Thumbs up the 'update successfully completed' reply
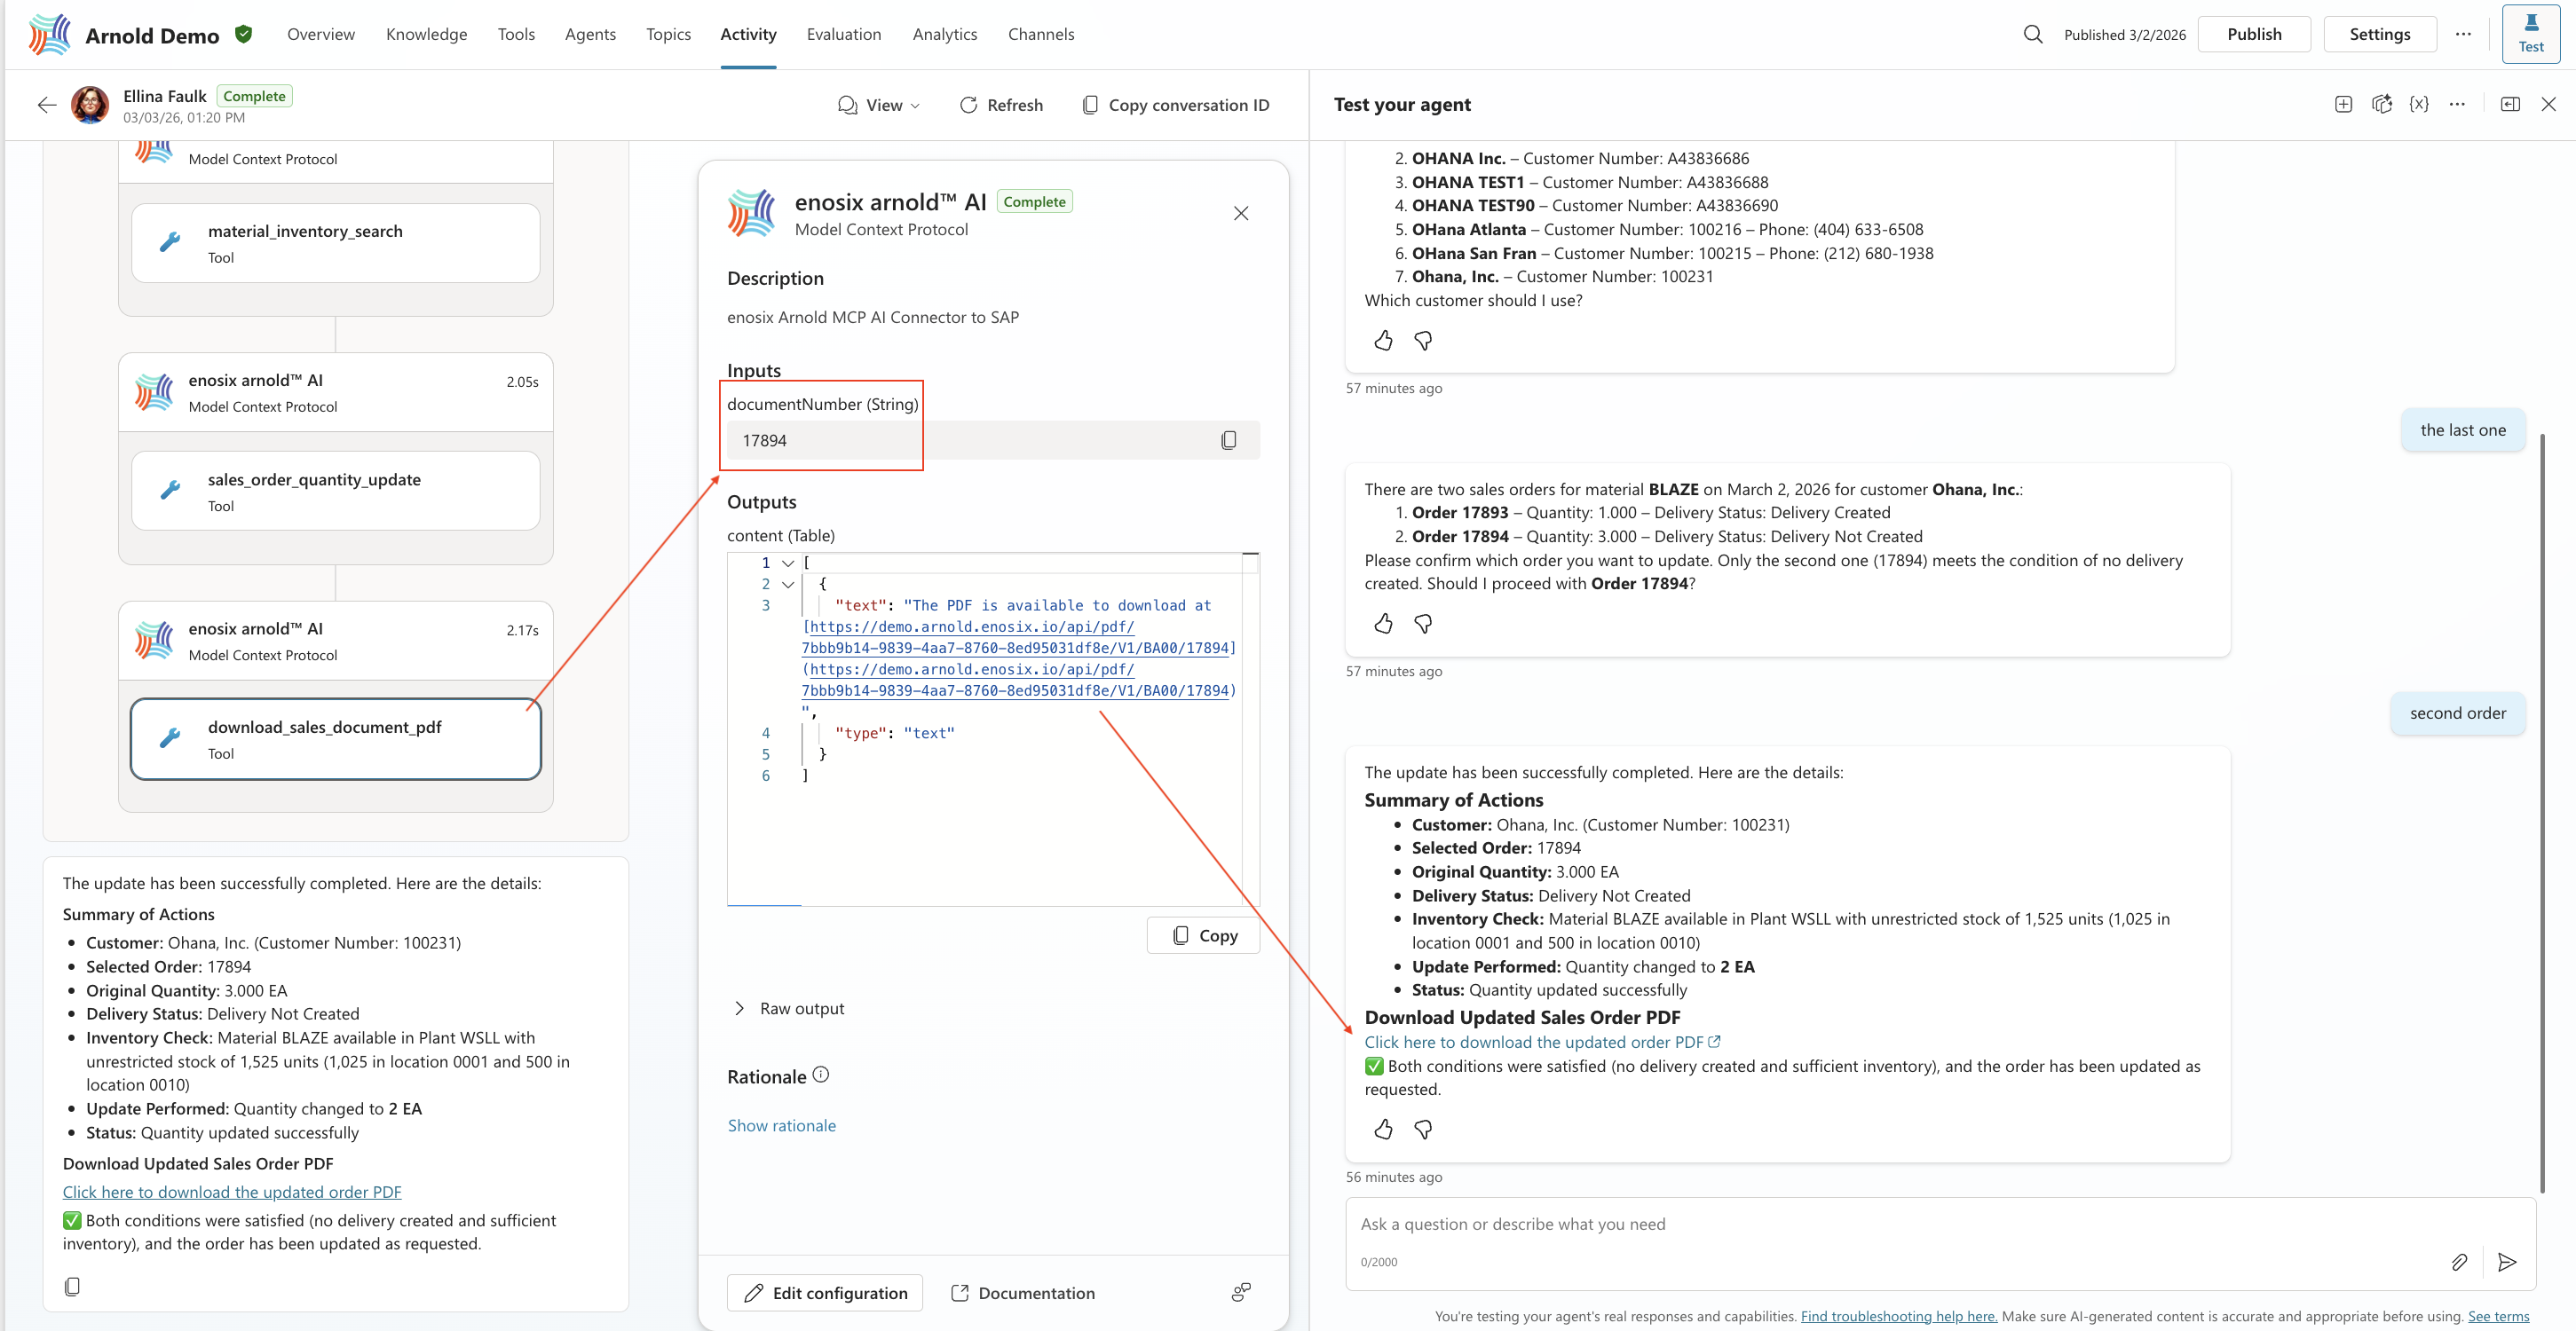 pos(1383,1129)
